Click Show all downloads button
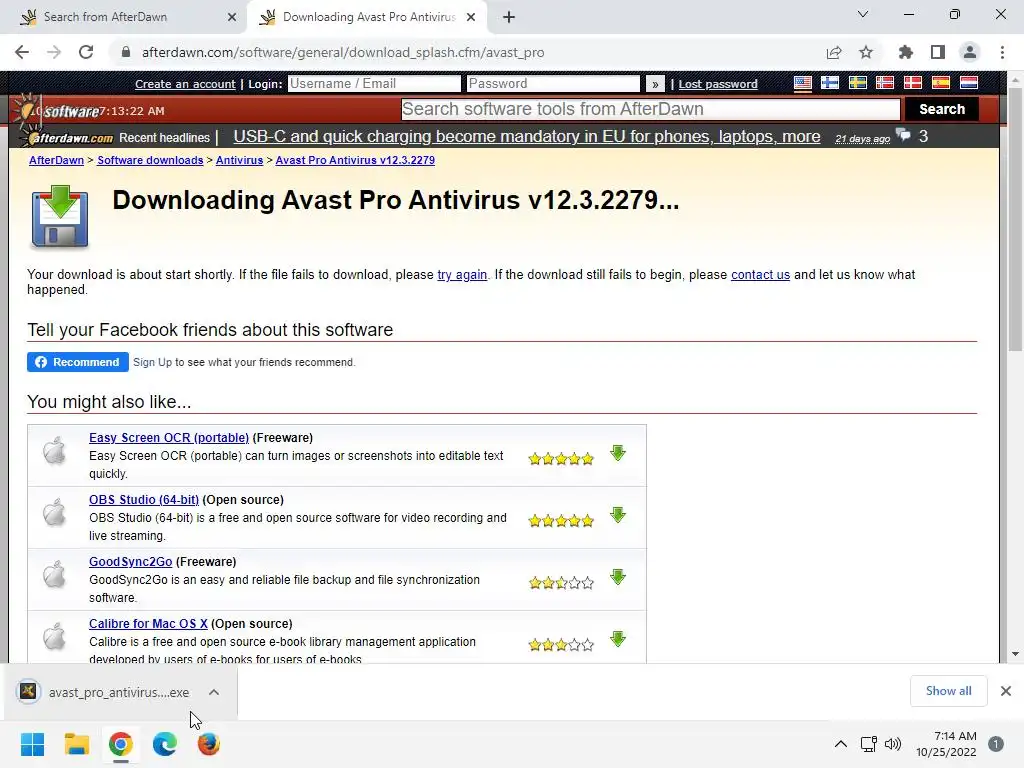The image size is (1024, 768). pos(948,691)
